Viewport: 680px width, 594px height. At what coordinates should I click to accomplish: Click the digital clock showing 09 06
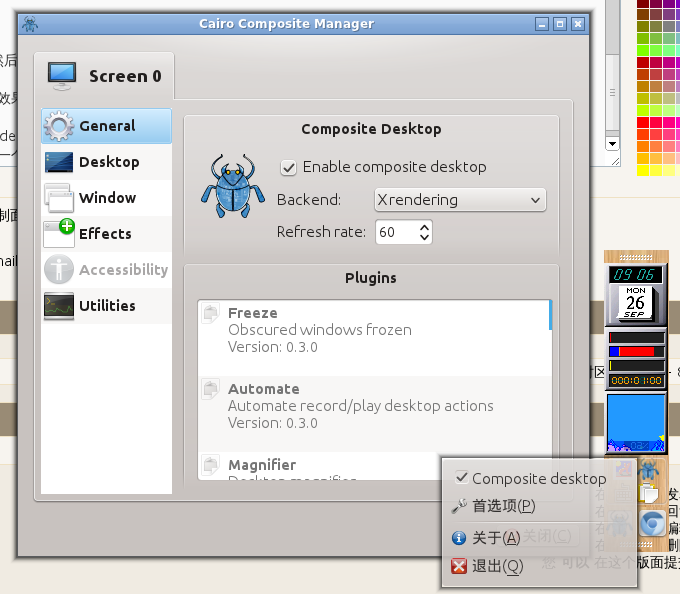635,274
